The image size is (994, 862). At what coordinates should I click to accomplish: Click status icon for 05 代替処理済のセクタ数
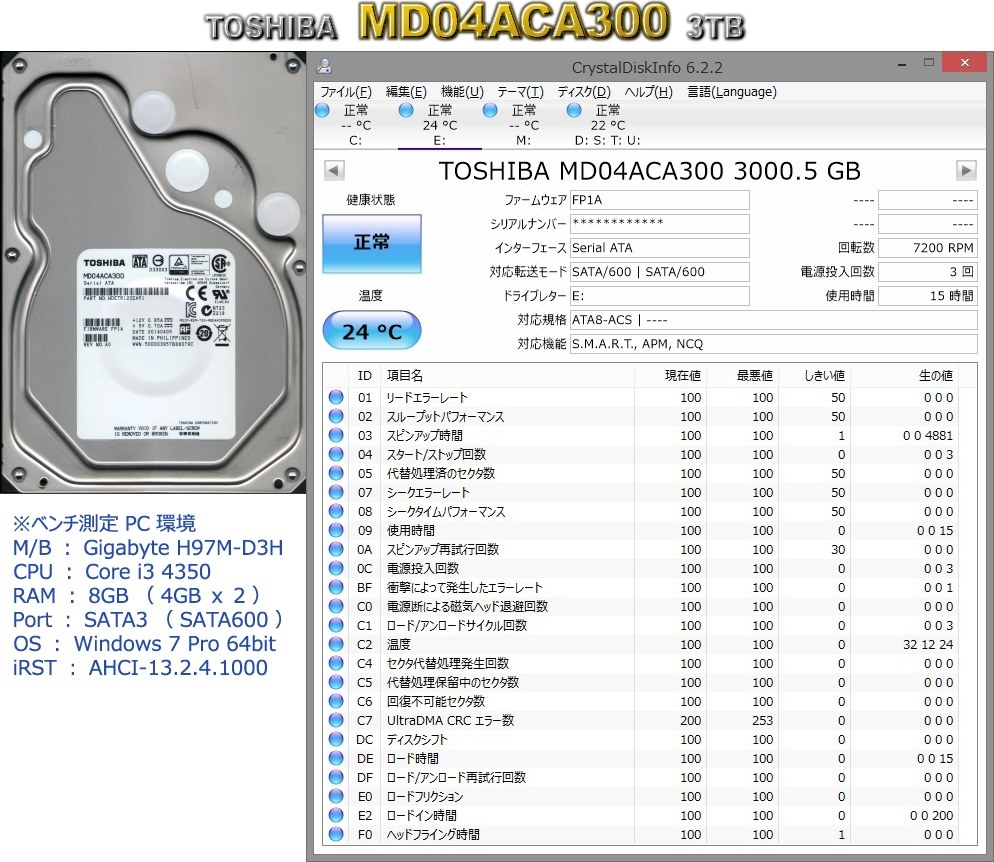[x=336, y=473]
